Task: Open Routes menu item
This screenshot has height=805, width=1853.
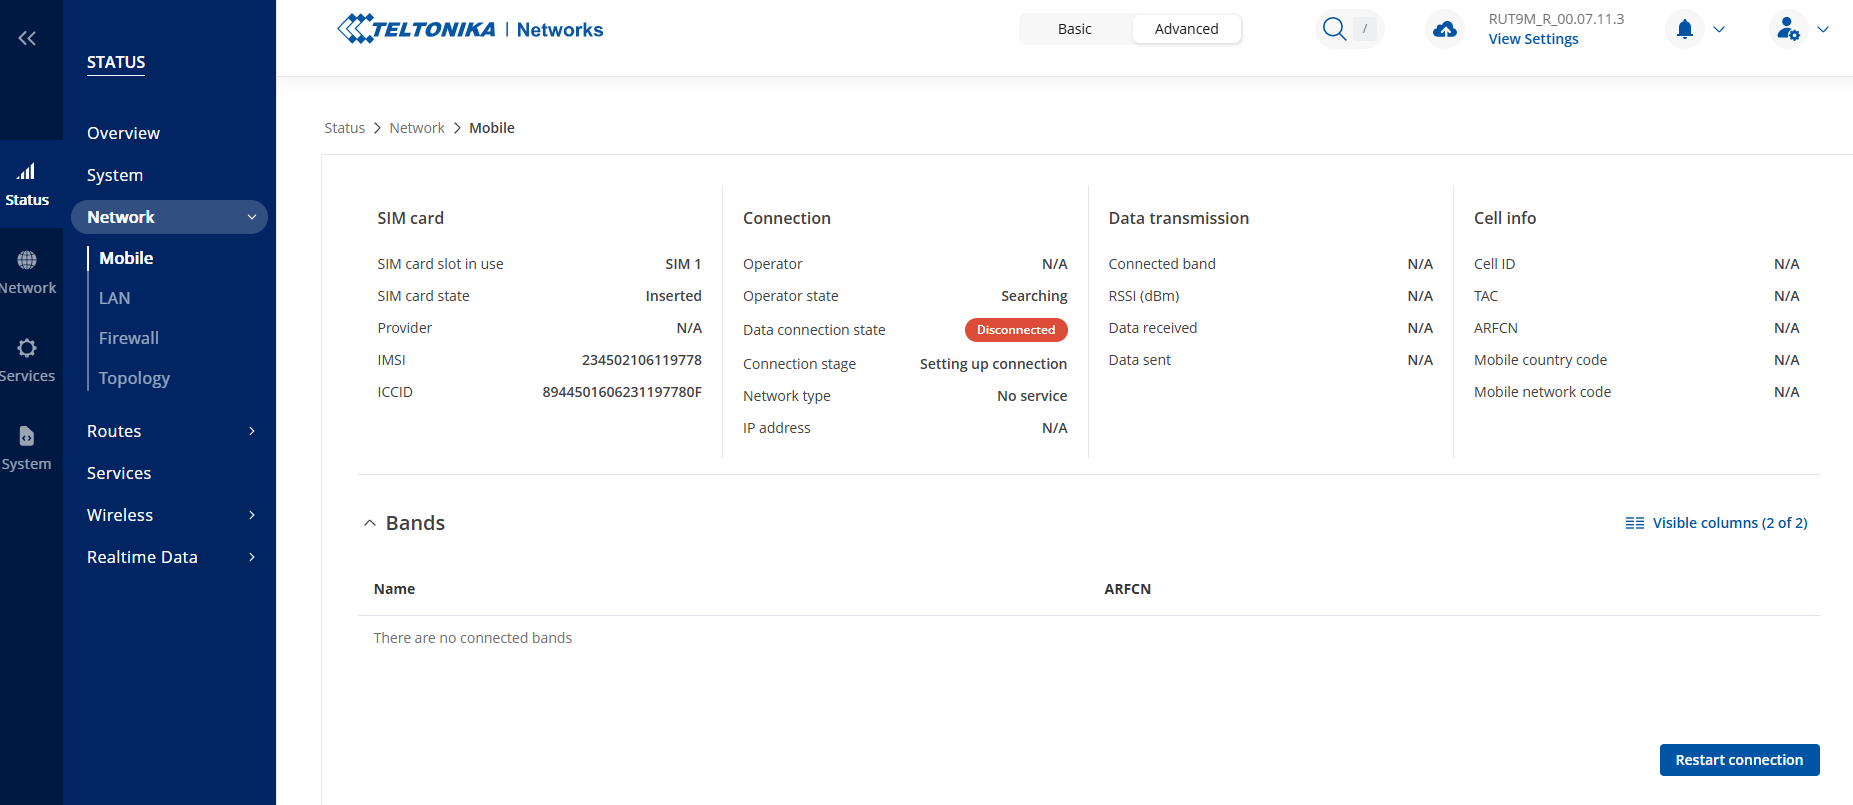Action: click(x=114, y=431)
